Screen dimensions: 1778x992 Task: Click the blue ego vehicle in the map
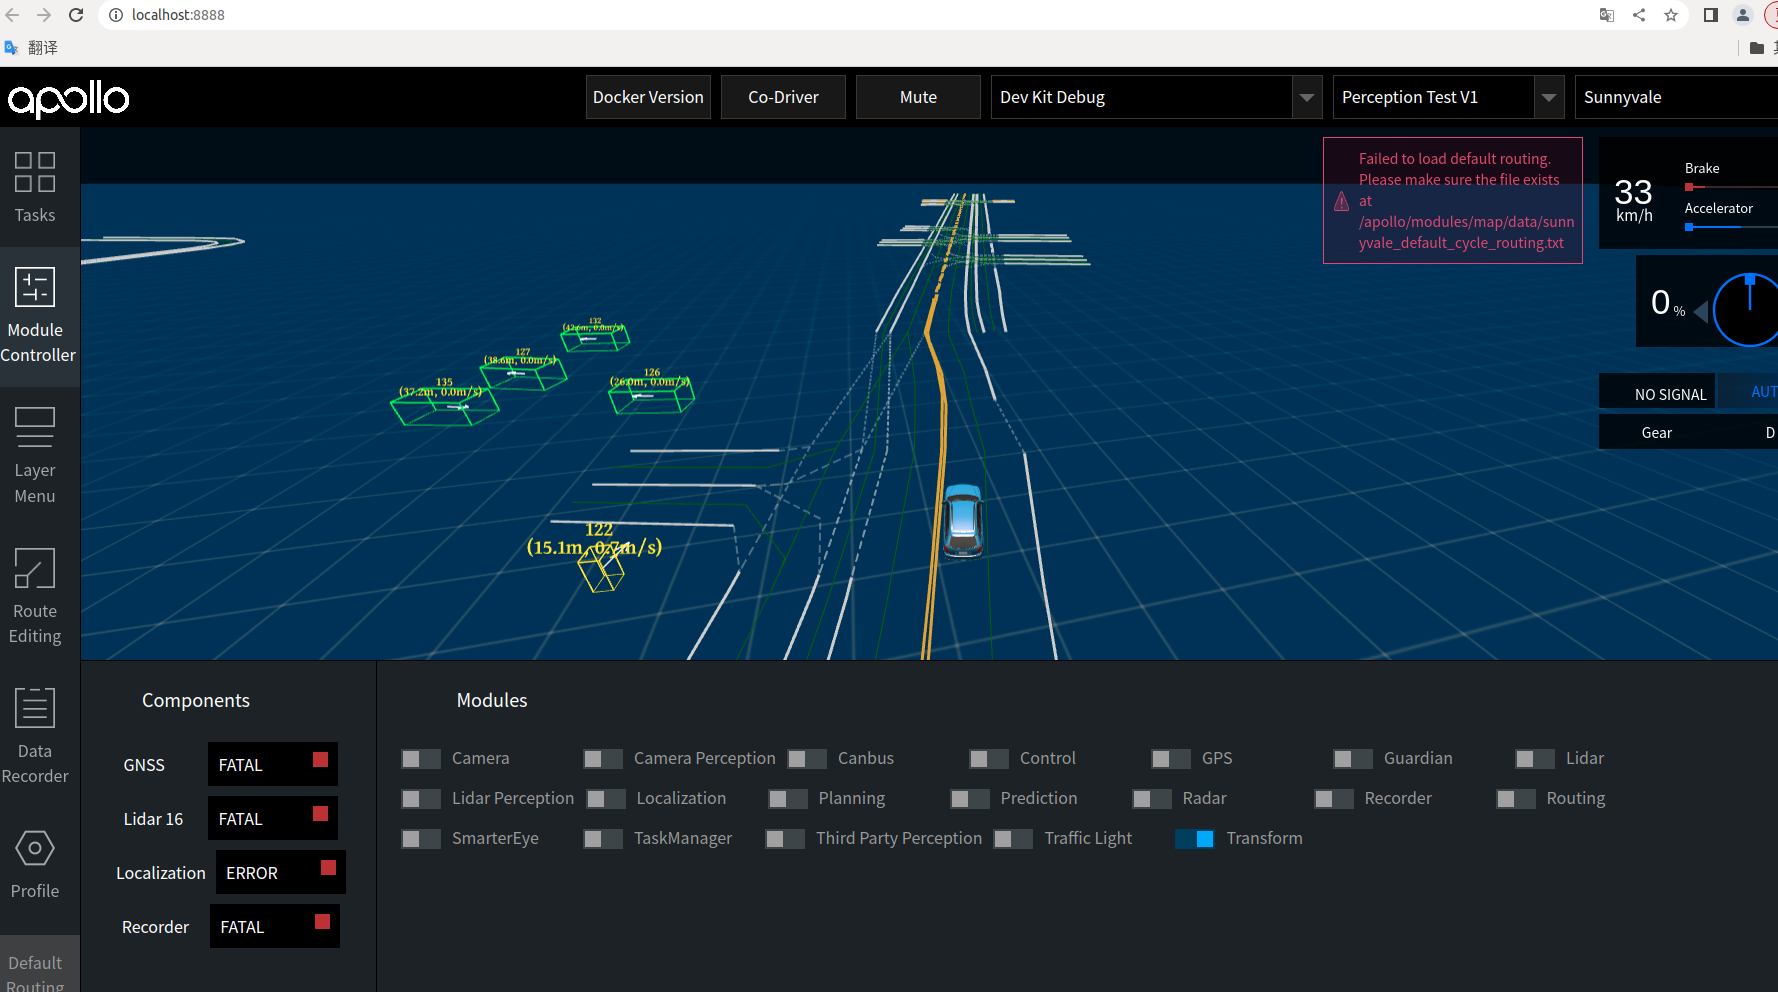(963, 520)
